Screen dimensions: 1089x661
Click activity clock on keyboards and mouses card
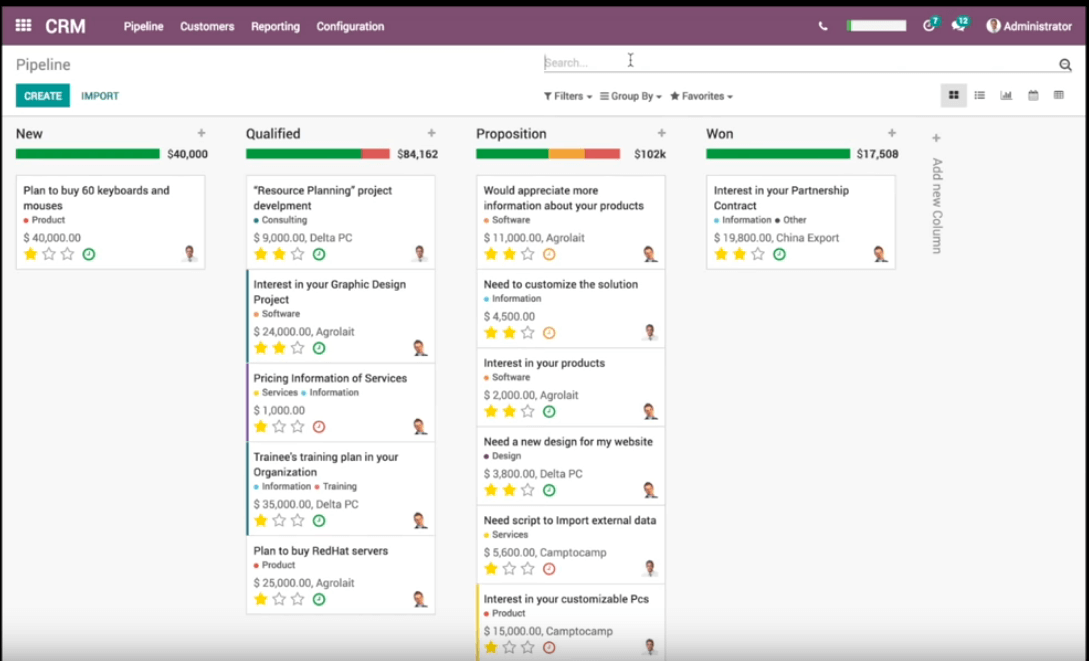(89, 254)
